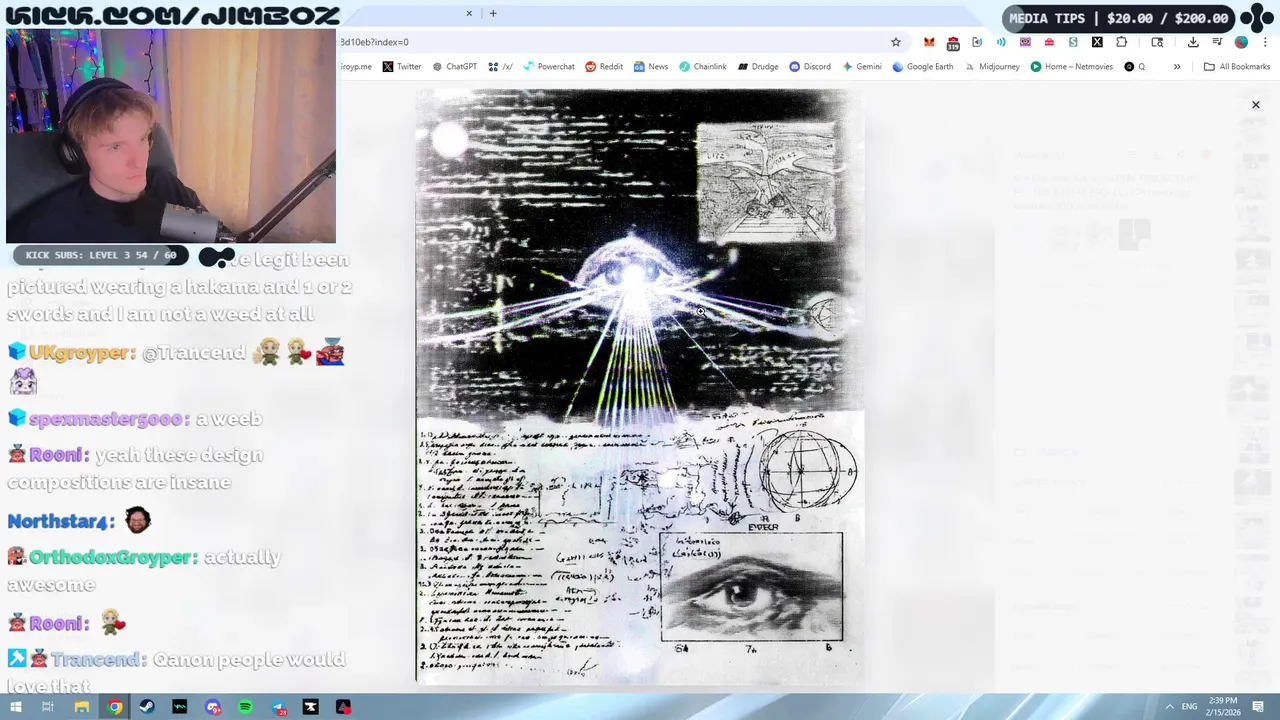Image resolution: width=1280 pixels, height=720 pixels.
Task: Open the green waveform app in taskbar
Action: click(x=180, y=707)
